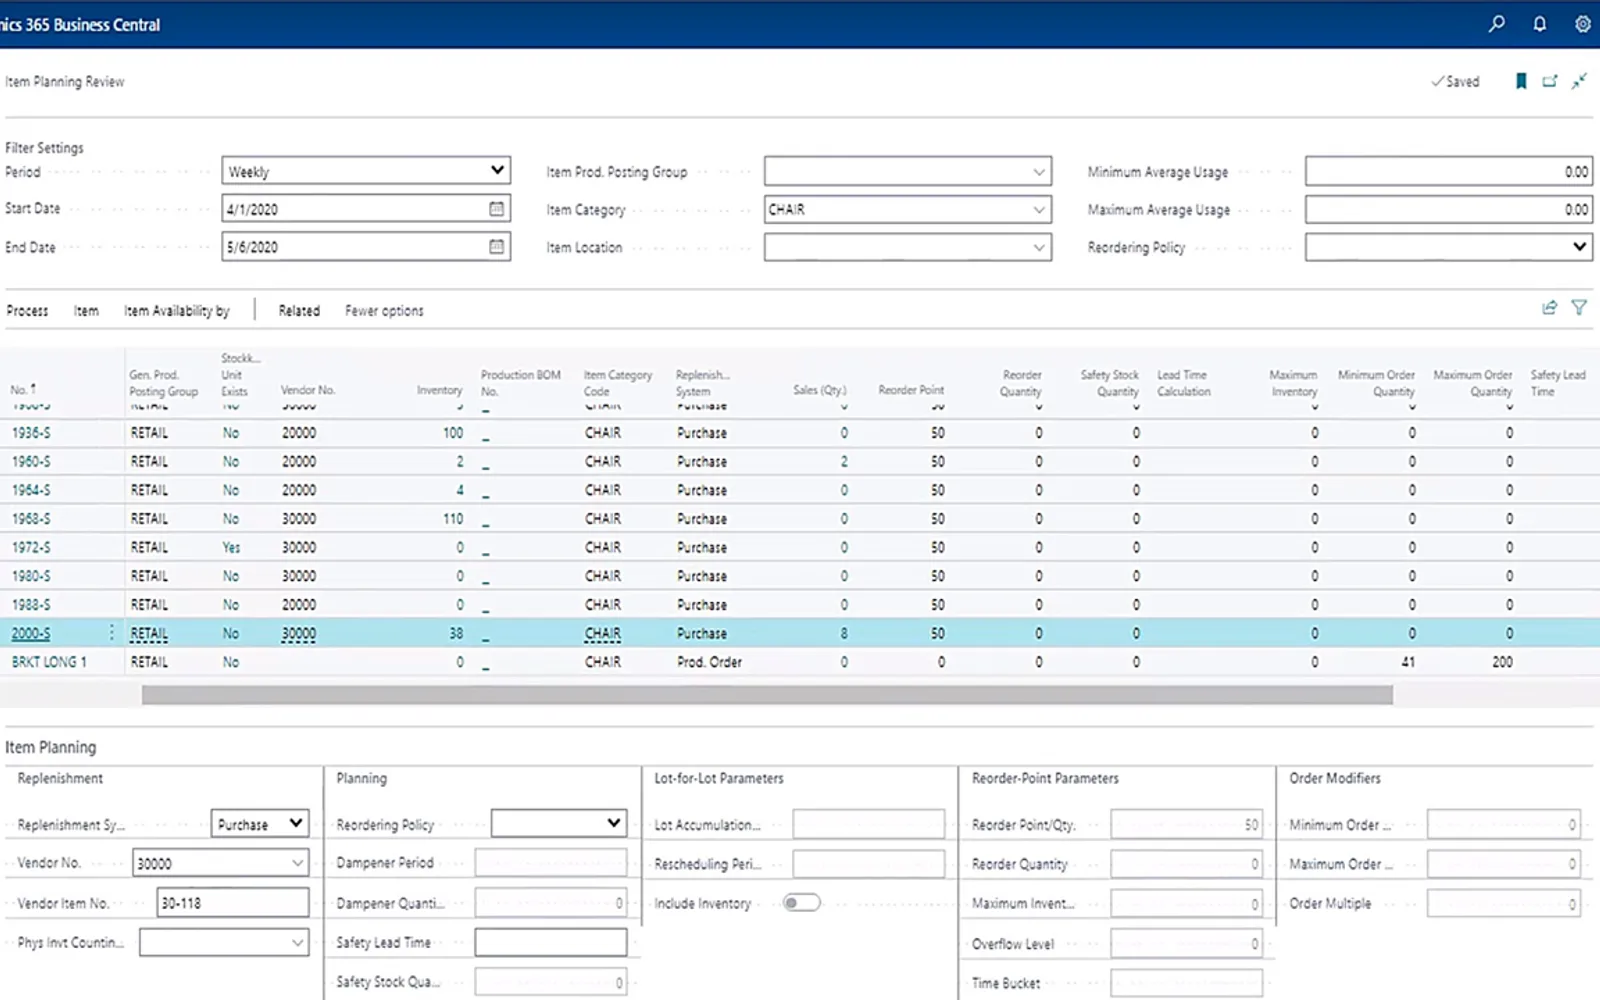Expand the Period dropdown showing Weekly

point(497,170)
